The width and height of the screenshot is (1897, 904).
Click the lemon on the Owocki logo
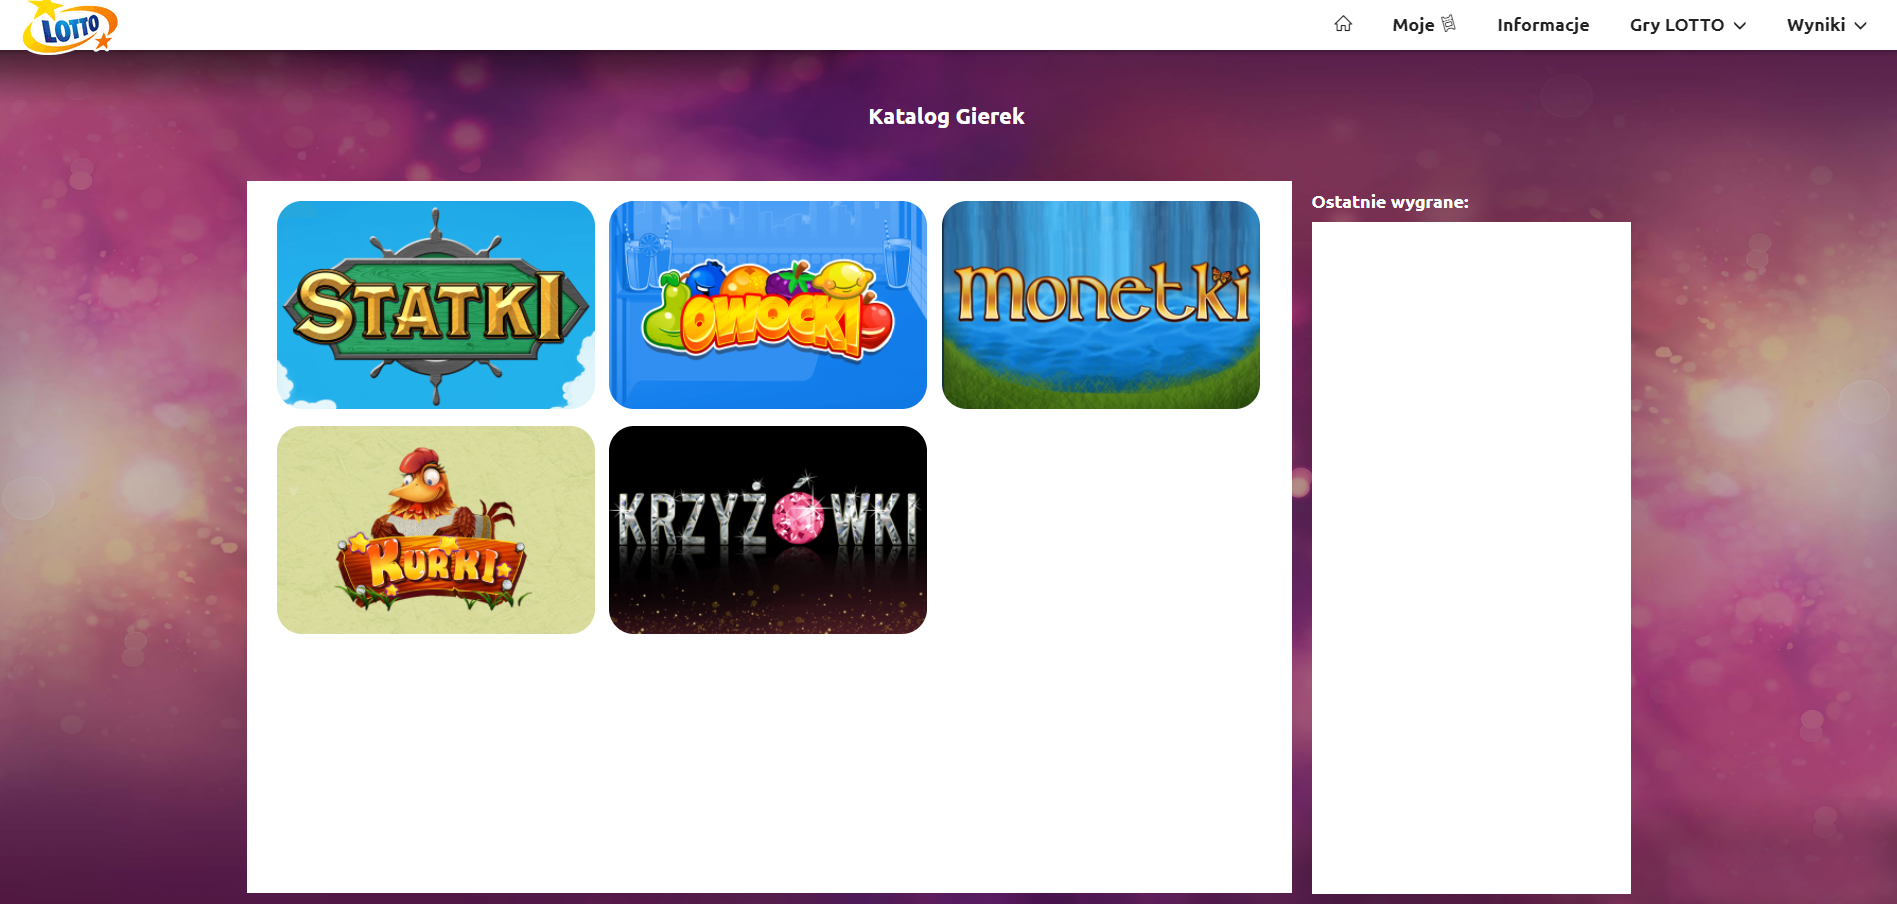tap(844, 279)
